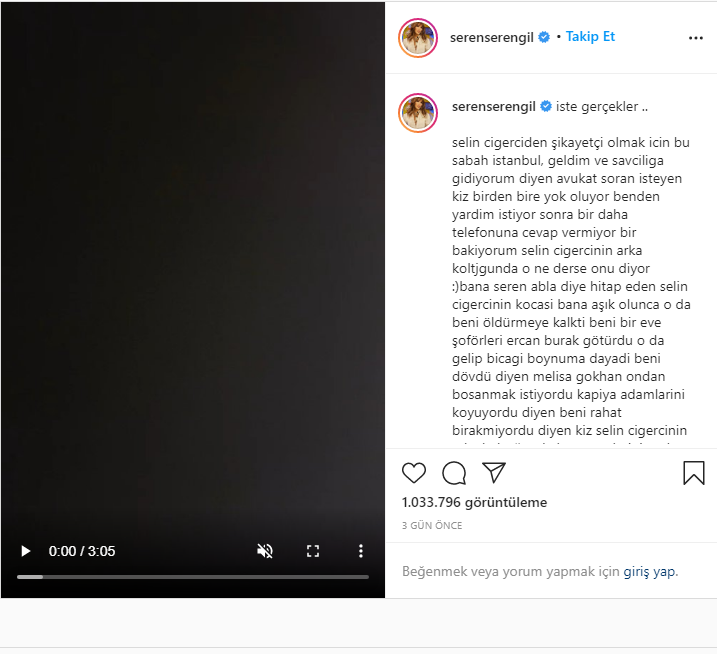The width and height of the screenshot is (717, 654).
Task: Click the 1.033.796 görüntüleme view count
Action: pyautogui.click(x=474, y=502)
